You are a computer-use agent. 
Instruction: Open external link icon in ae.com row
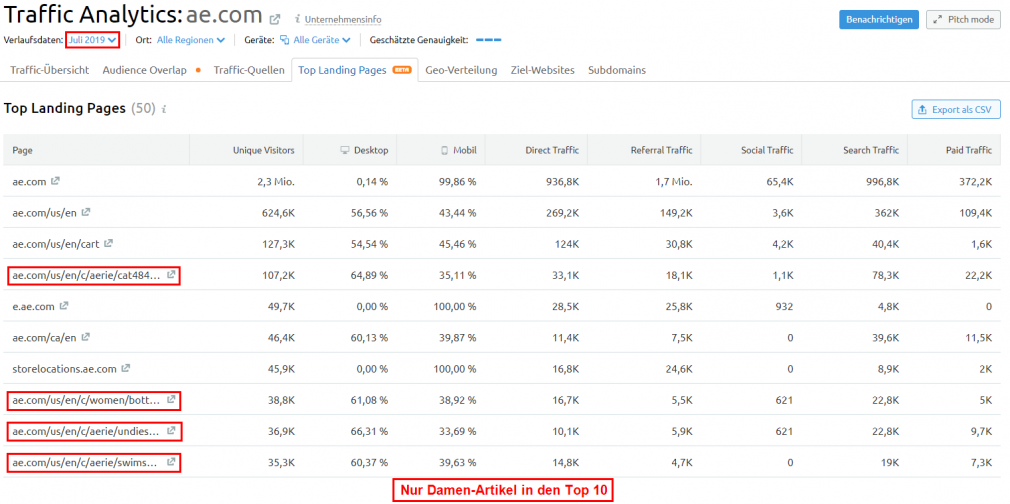tap(55, 181)
